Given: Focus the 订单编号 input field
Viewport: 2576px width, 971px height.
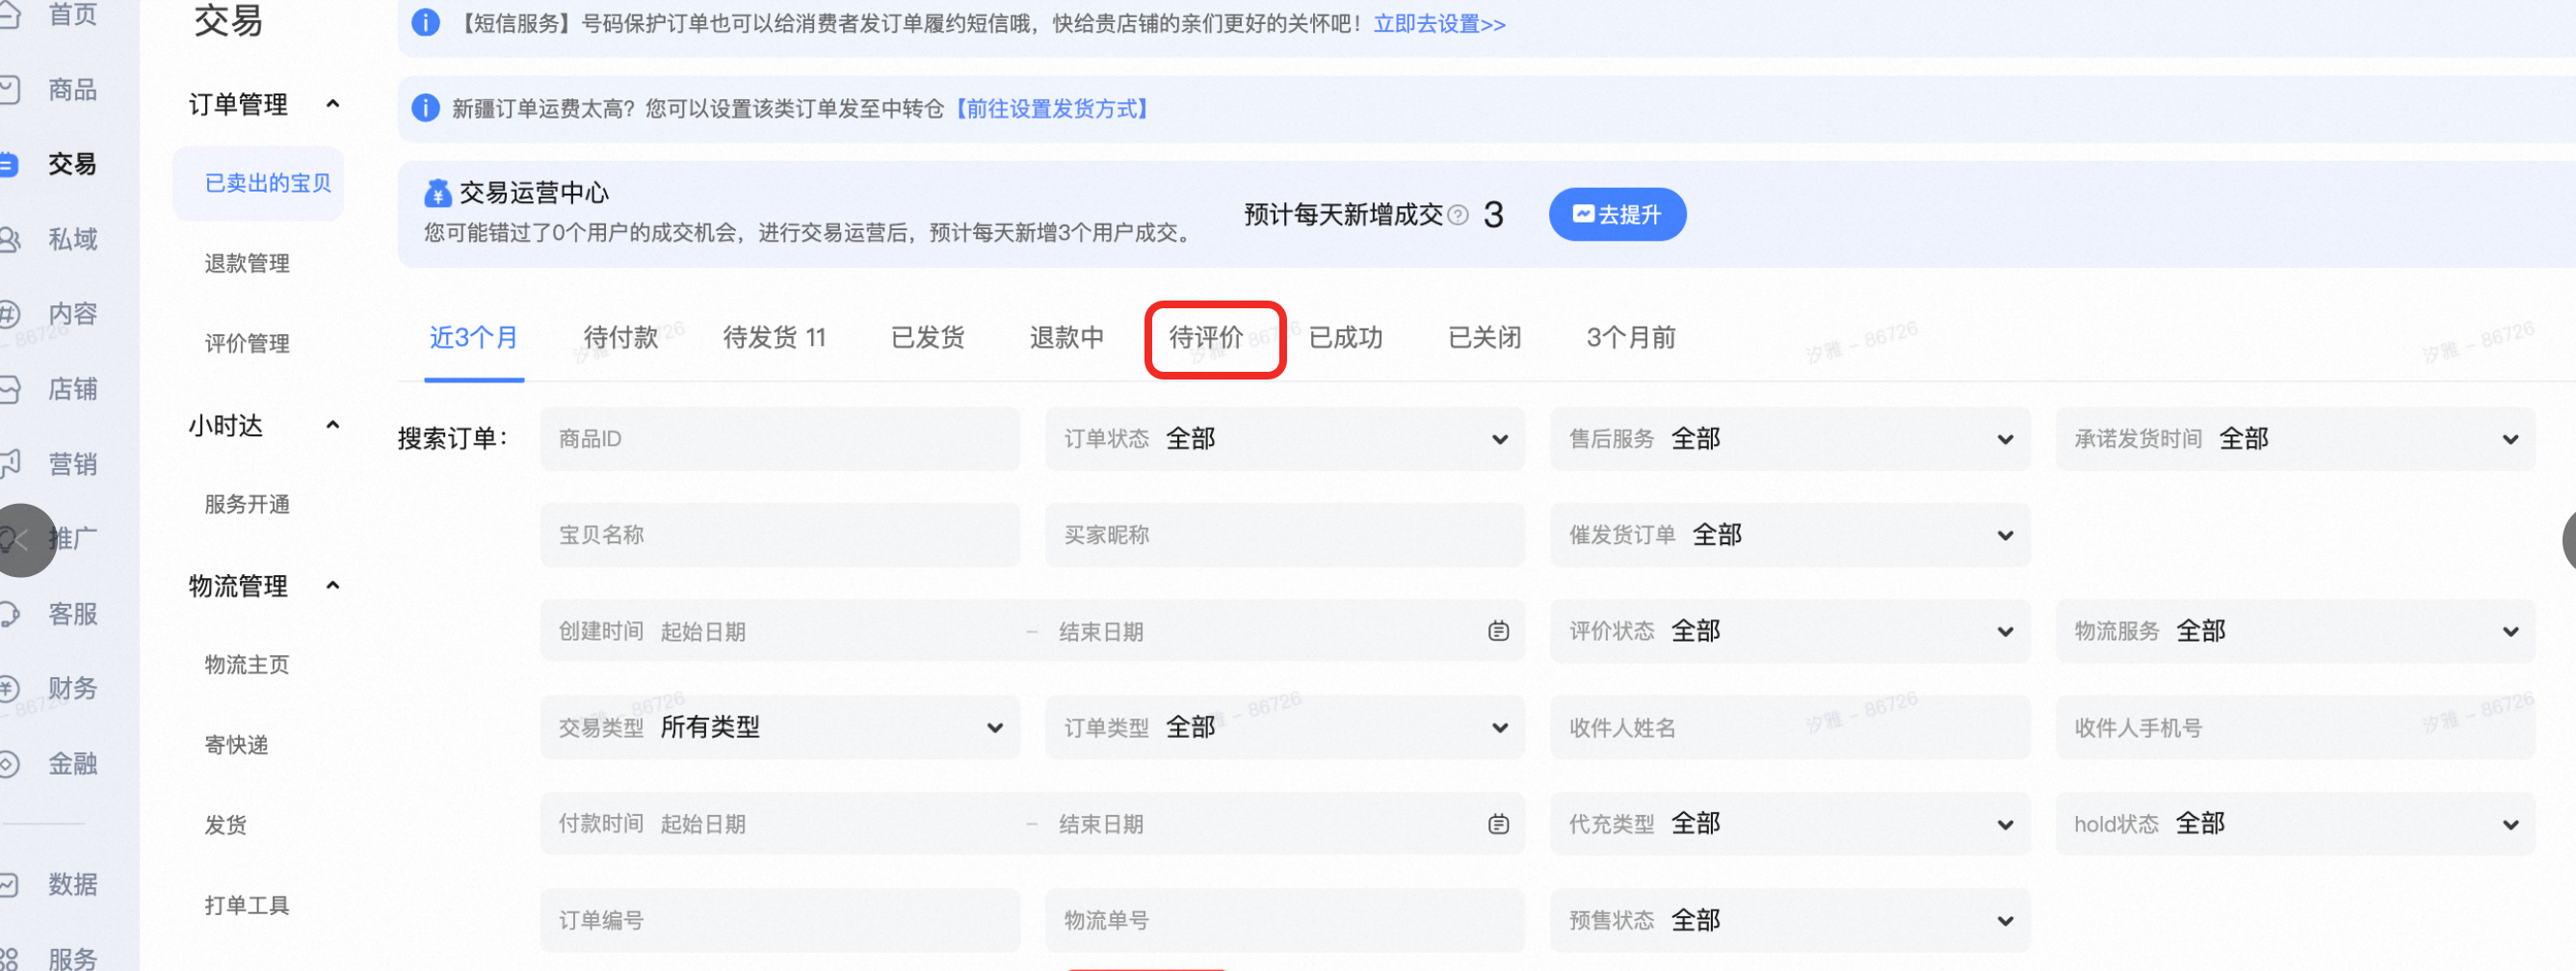Looking at the screenshot, I should [780, 920].
